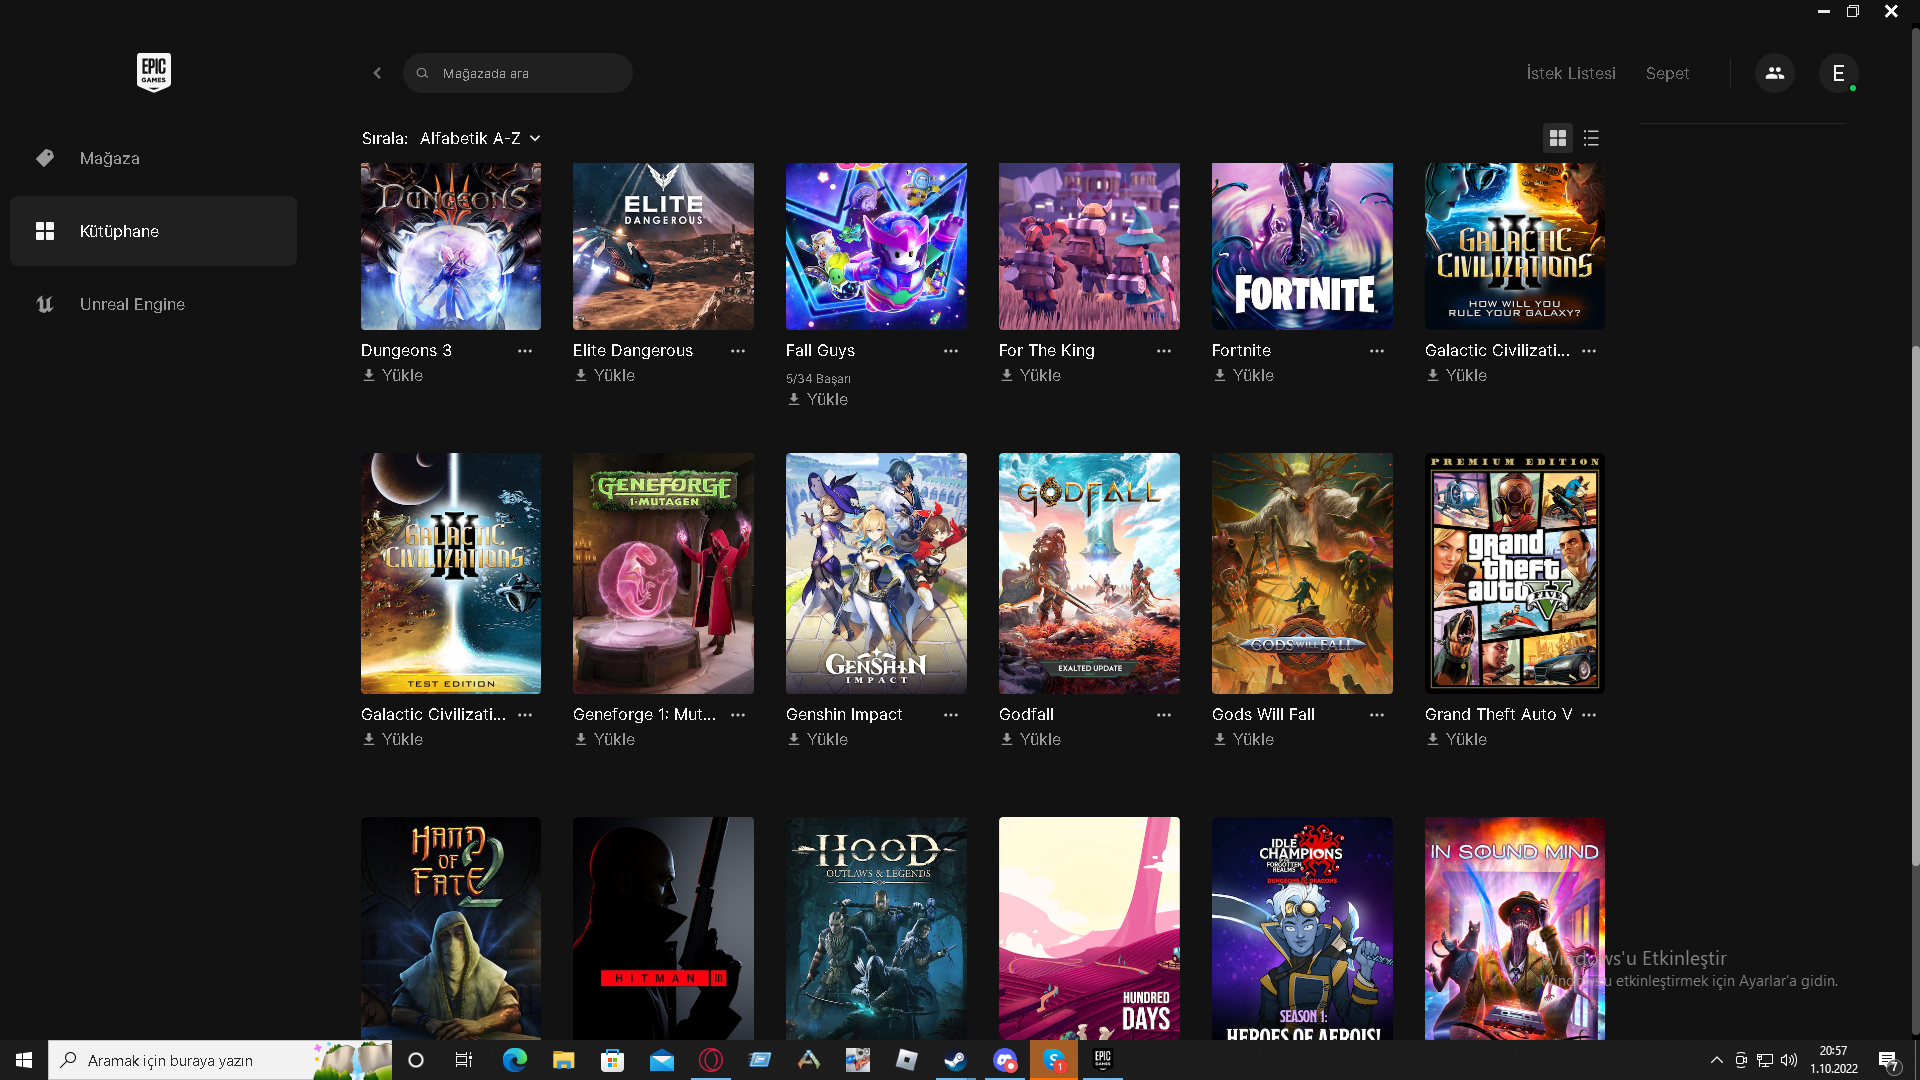Click the Epic Games logo
The width and height of the screenshot is (1920, 1080).
point(154,72)
